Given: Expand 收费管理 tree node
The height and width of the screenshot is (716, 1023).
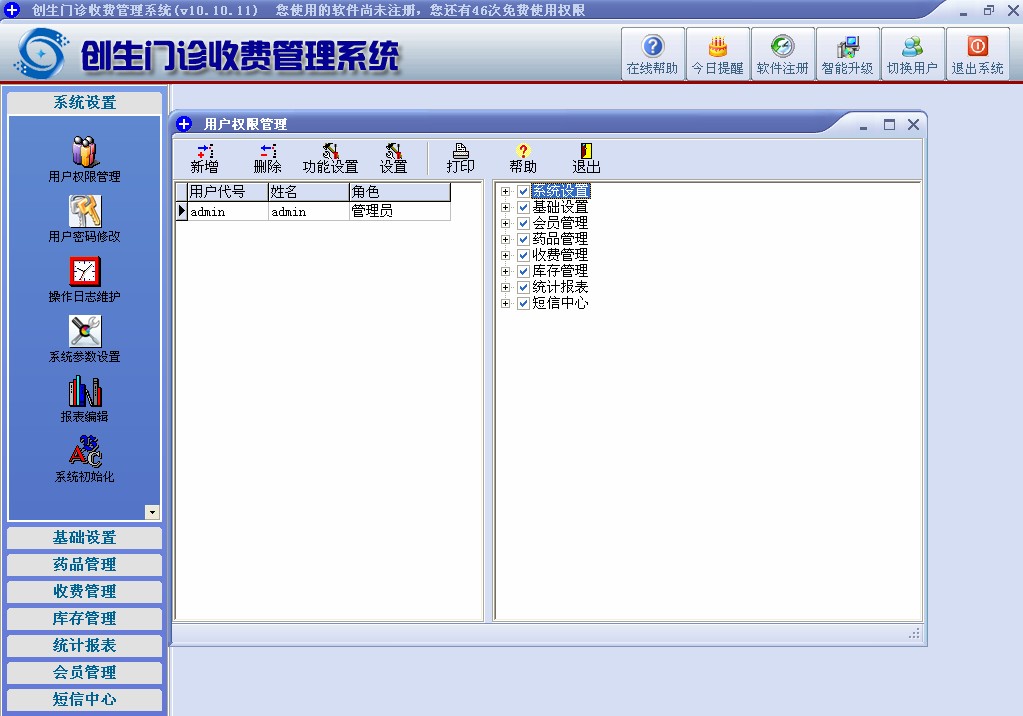Looking at the screenshot, I should [x=505, y=255].
